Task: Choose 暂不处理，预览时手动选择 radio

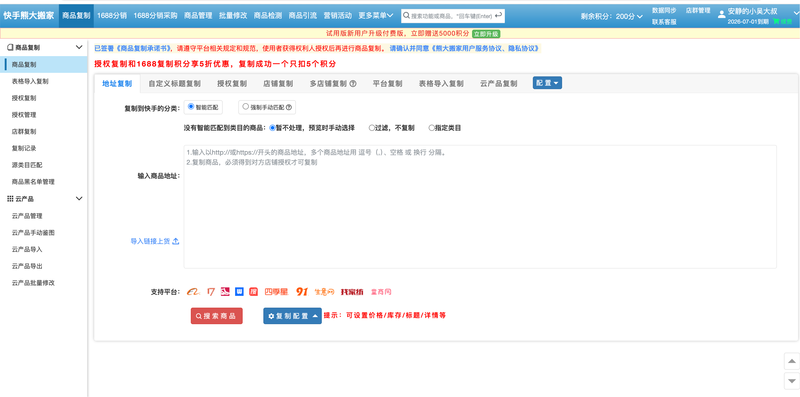Action: coord(272,128)
